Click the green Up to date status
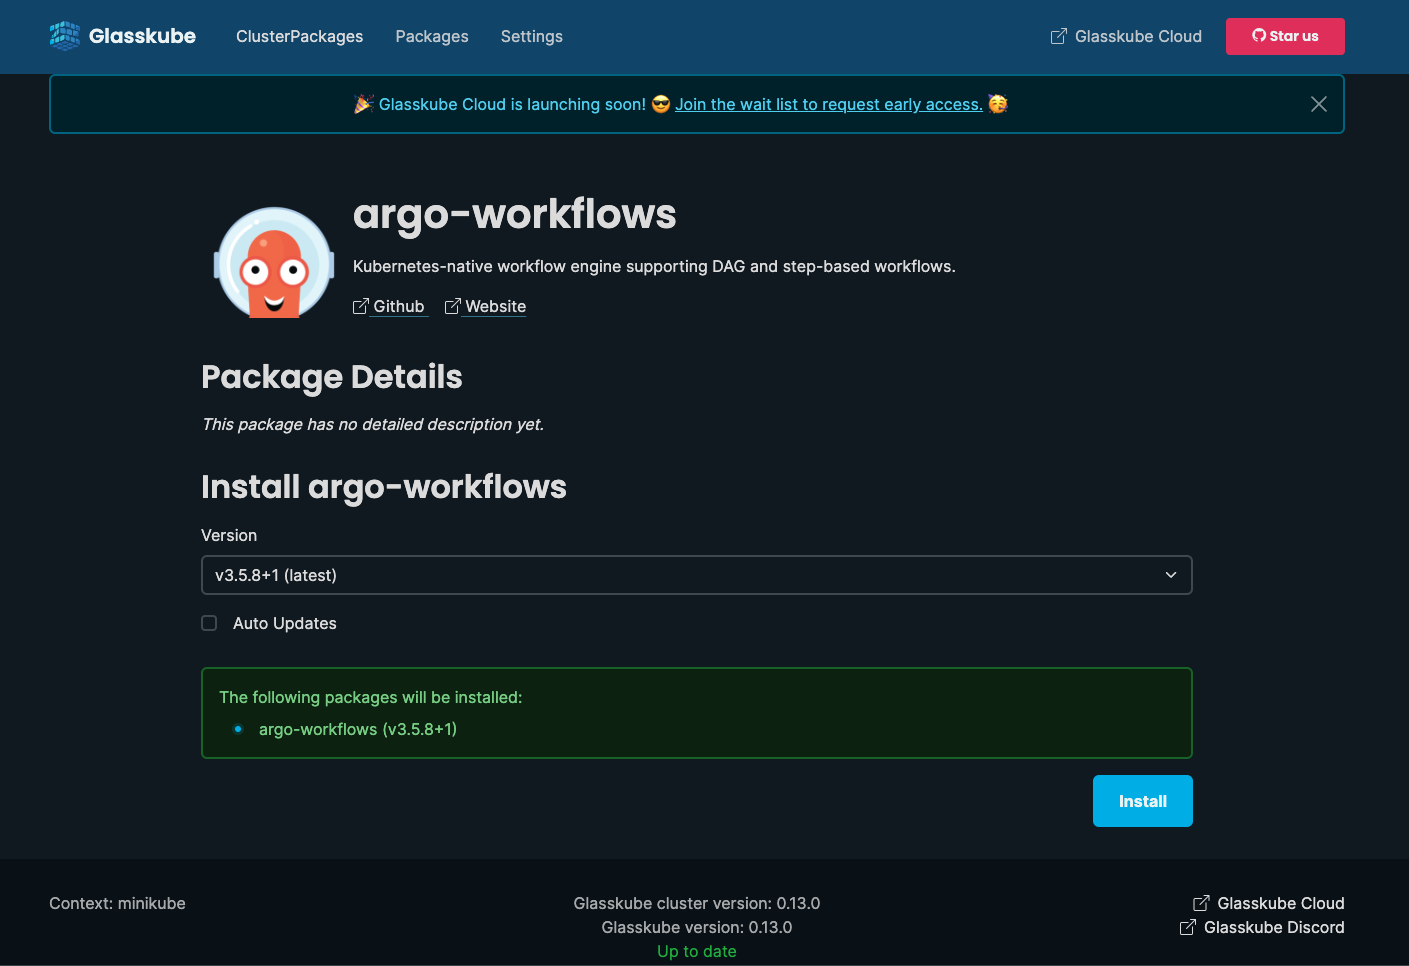 coord(696,951)
